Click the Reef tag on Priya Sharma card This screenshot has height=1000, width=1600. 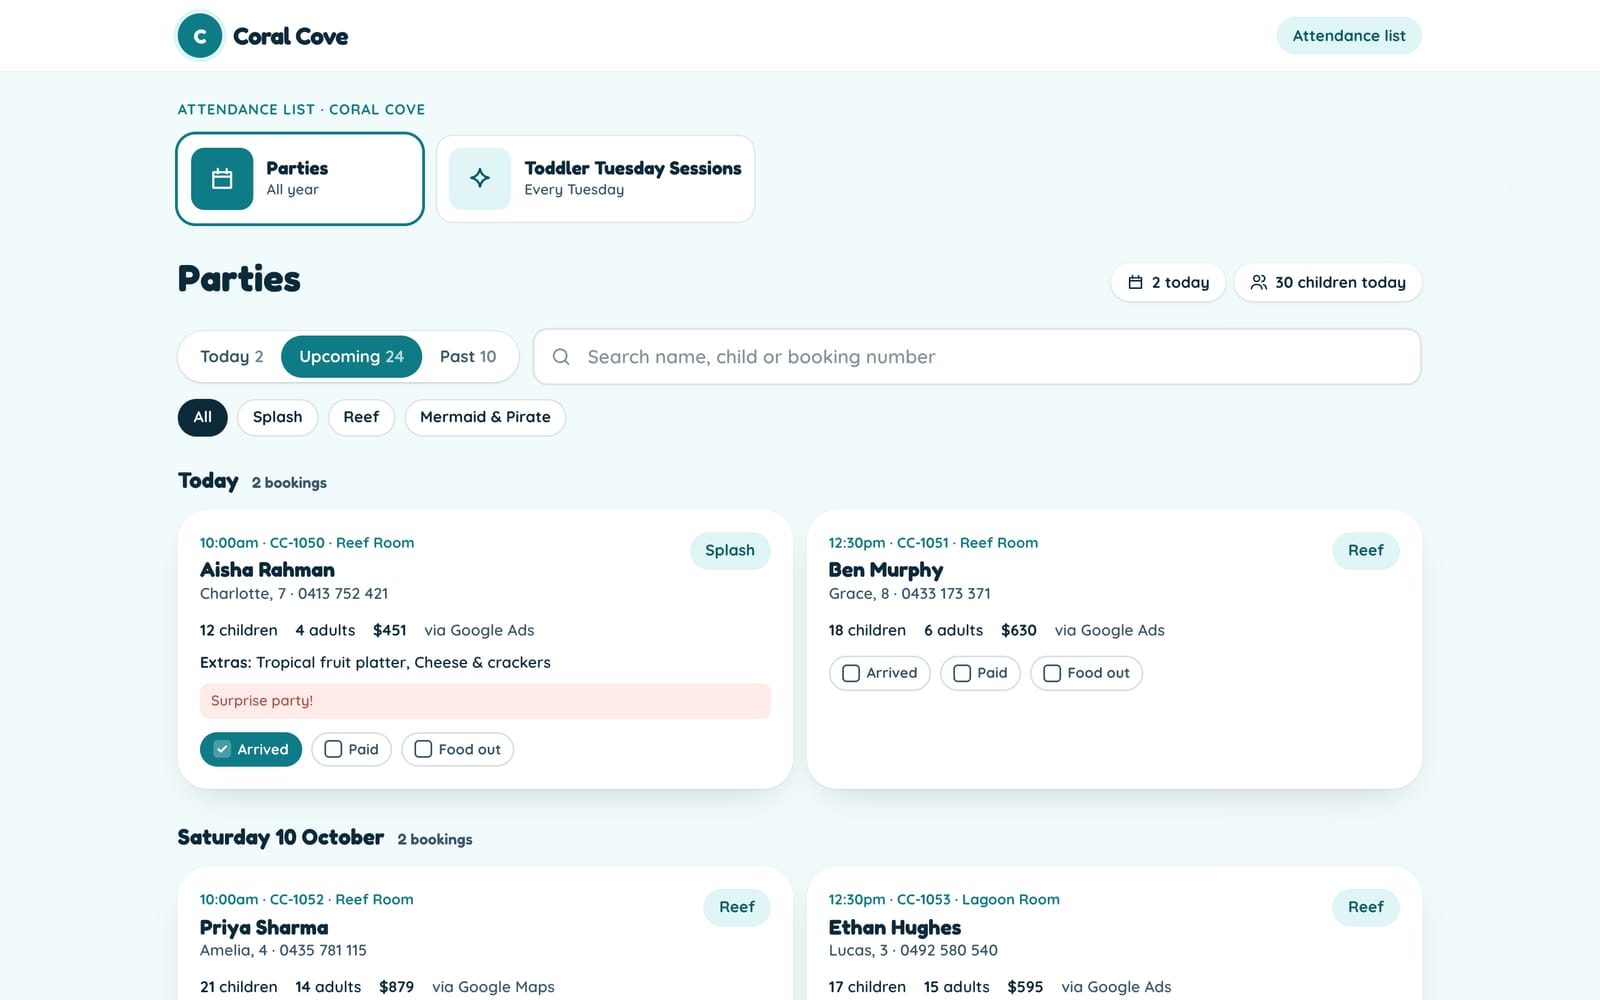[x=737, y=907]
